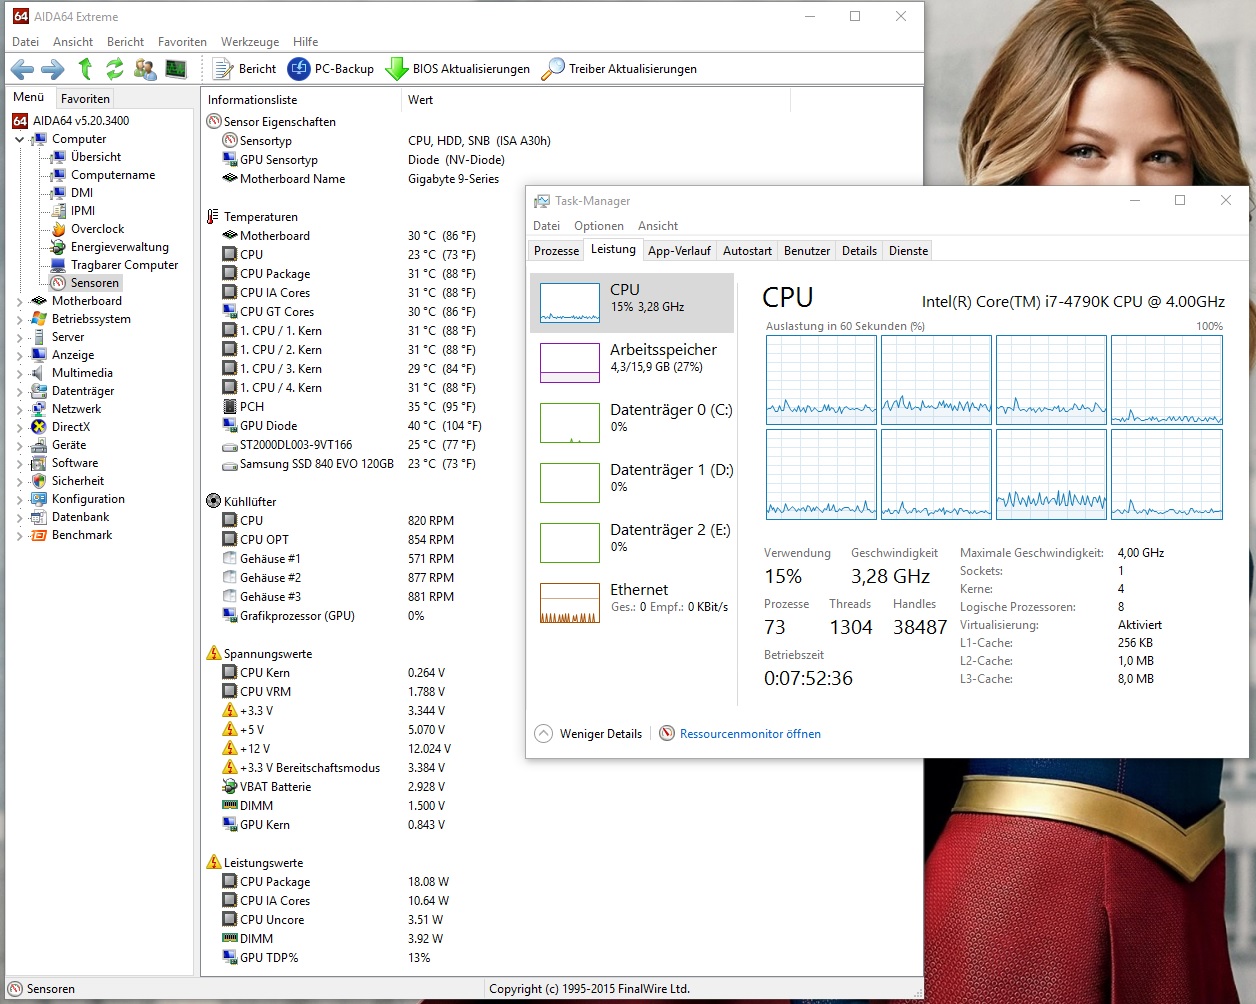Select the IPMI tree icon

coord(58,211)
